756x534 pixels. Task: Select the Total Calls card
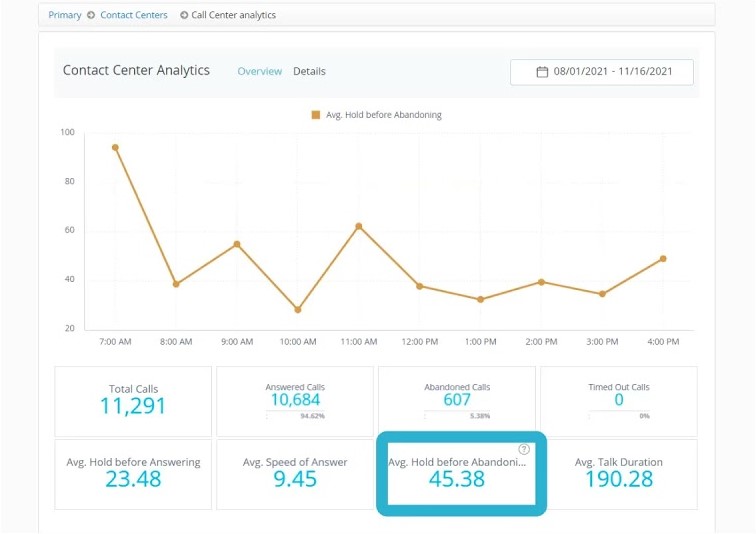133,400
